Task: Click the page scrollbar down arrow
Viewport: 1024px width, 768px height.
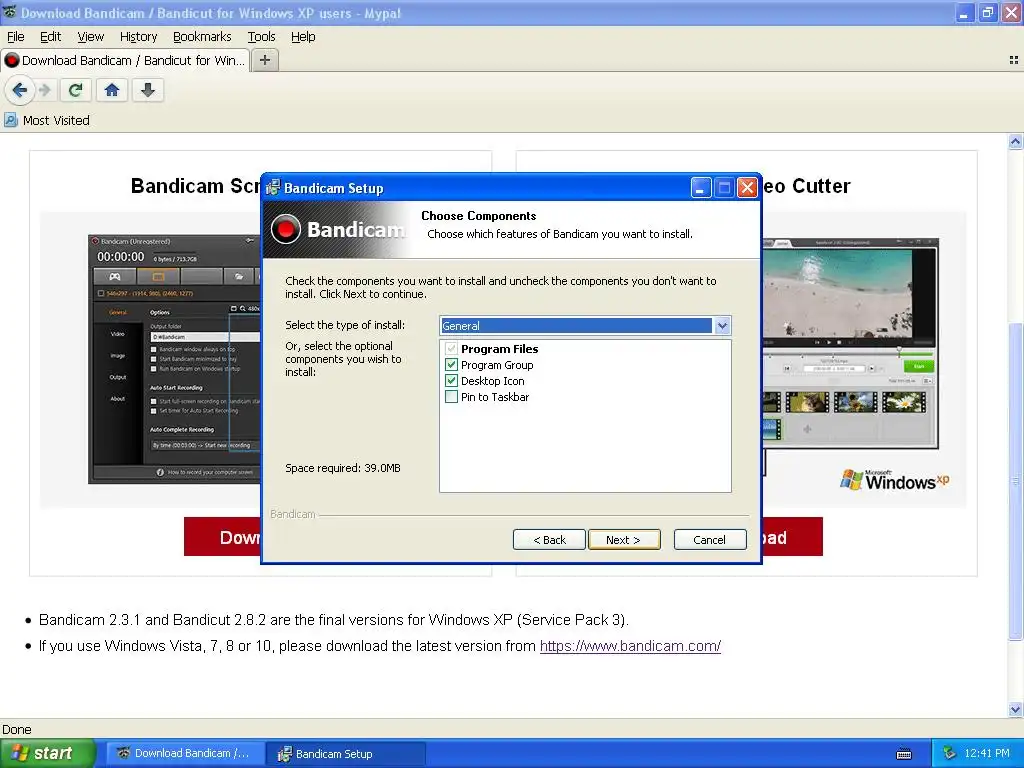Action: pyautogui.click(x=1016, y=709)
